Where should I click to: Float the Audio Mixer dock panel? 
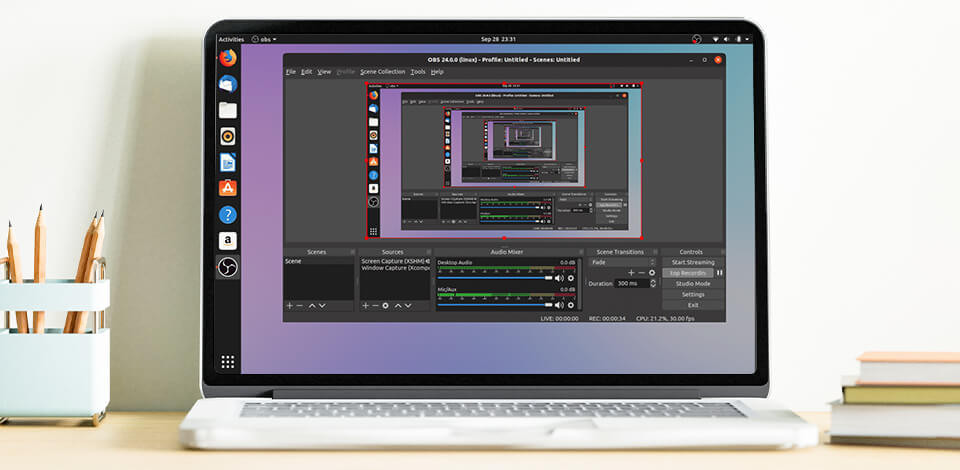pyautogui.click(x=580, y=252)
